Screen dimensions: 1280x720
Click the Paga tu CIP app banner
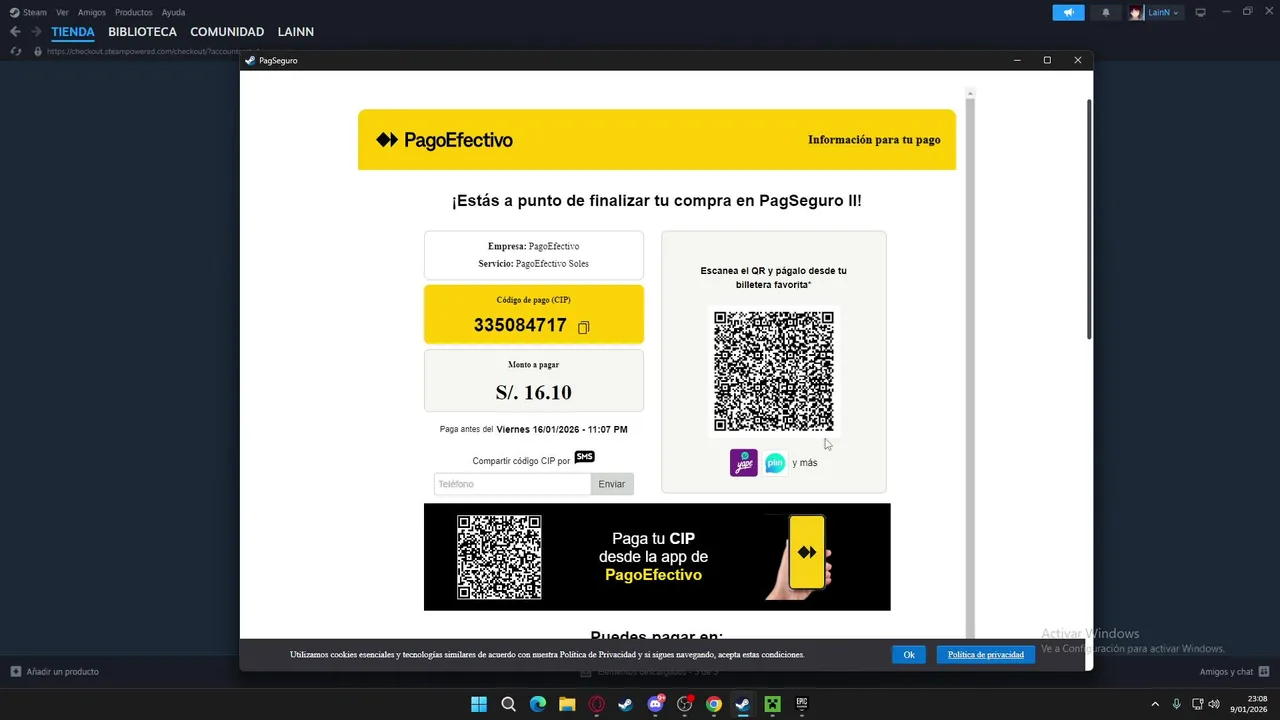point(657,557)
